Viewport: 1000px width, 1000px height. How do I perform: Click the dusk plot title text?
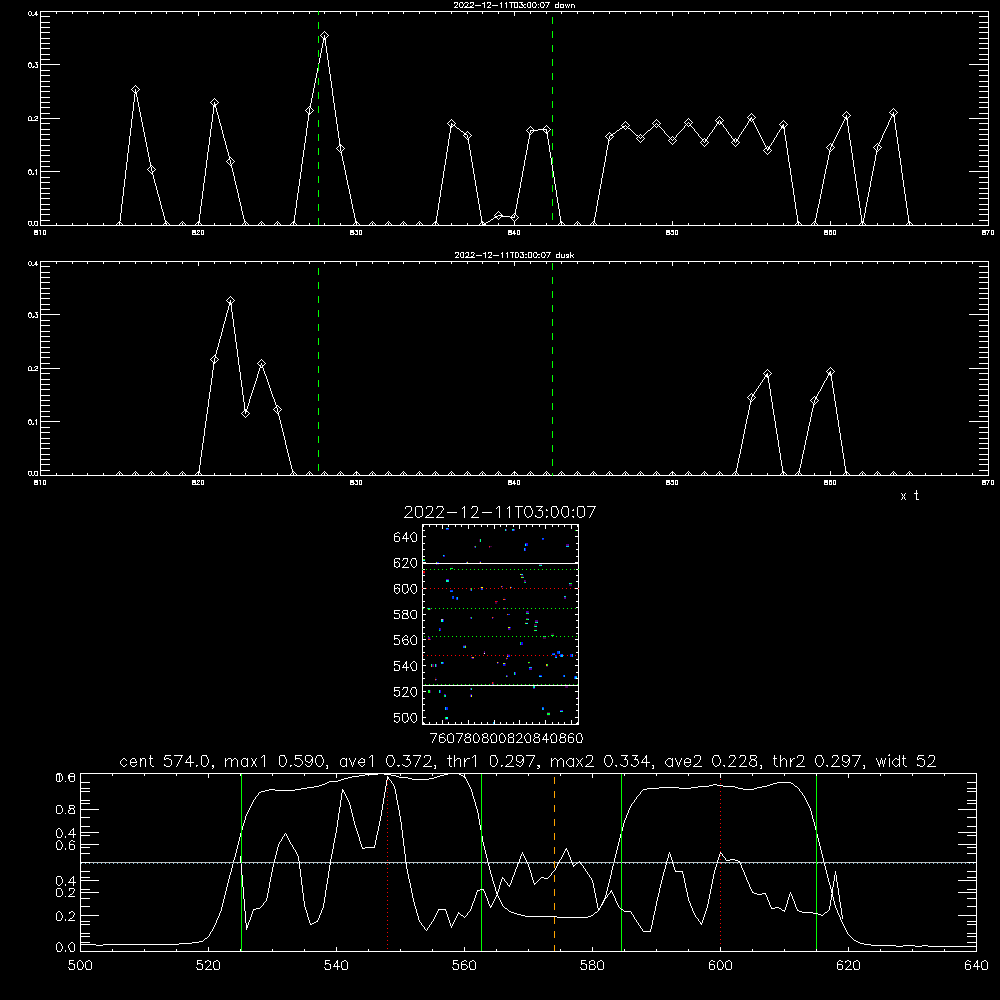pyautogui.click(x=514, y=255)
